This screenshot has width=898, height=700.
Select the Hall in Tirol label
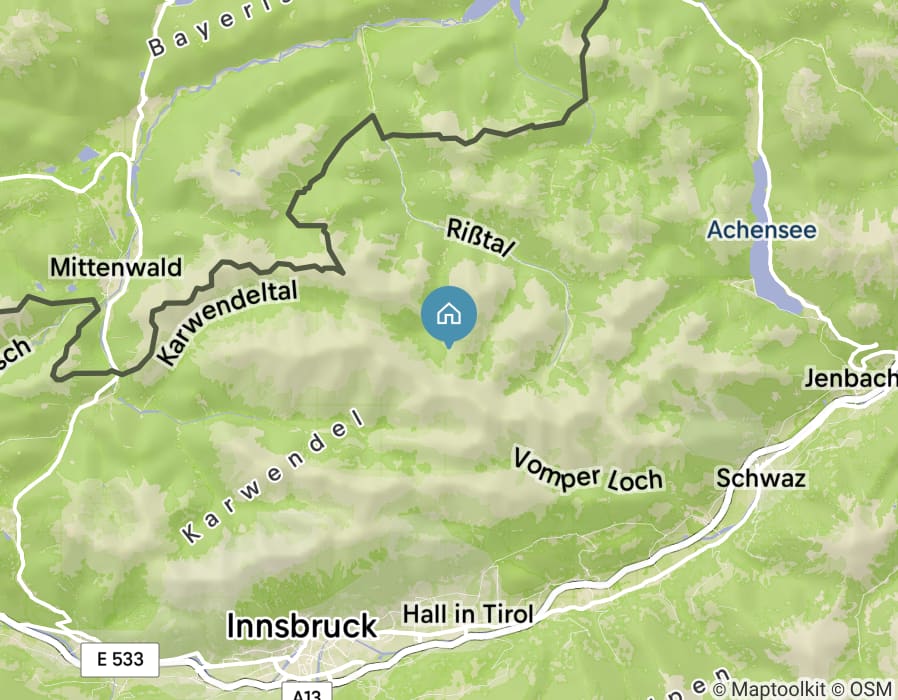[x=468, y=614]
